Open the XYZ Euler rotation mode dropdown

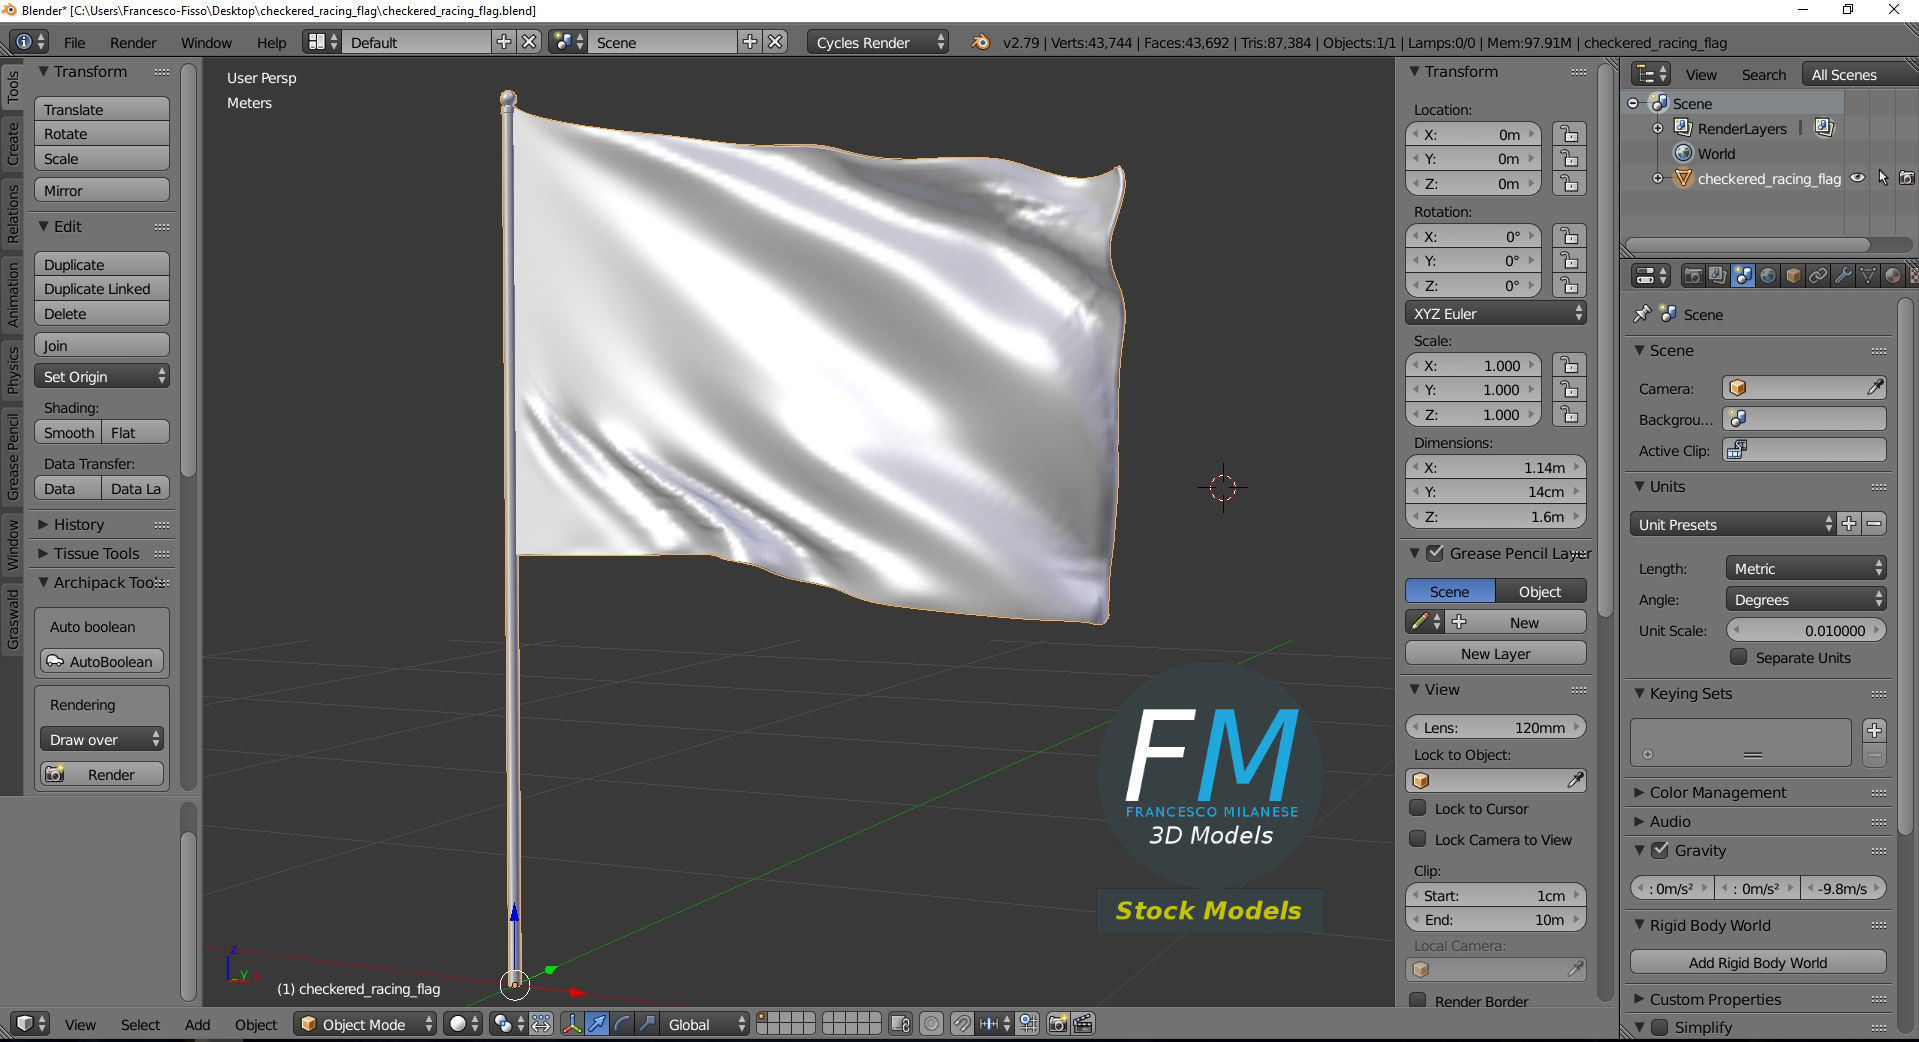1496,313
